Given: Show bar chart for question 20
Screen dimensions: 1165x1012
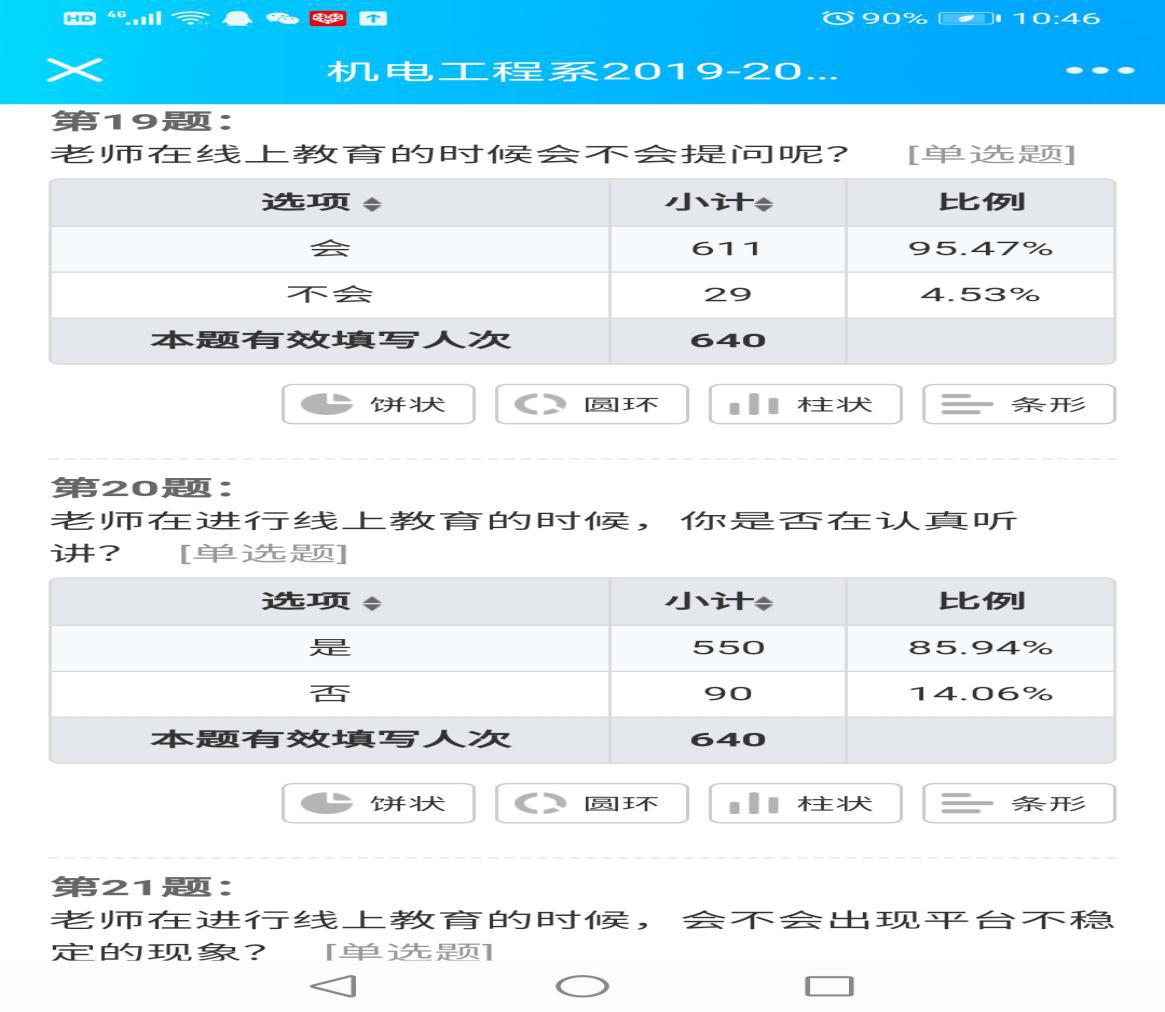Looking at the screenshot, I should click(x=1017, y=803).
